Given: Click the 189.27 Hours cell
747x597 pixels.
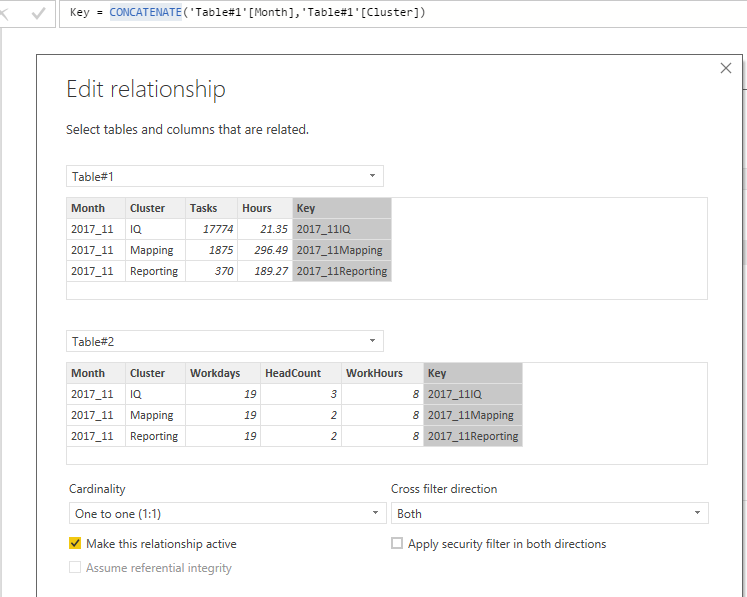Looking at the screenshot, I should coord(265,271).
